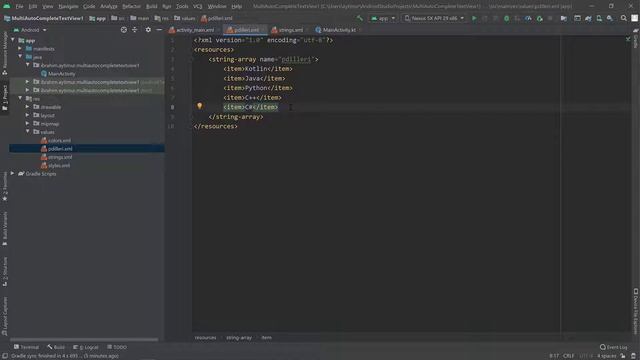Expand the mipmap folder
This screenshot has height=360, width=640.
[27, 123]
